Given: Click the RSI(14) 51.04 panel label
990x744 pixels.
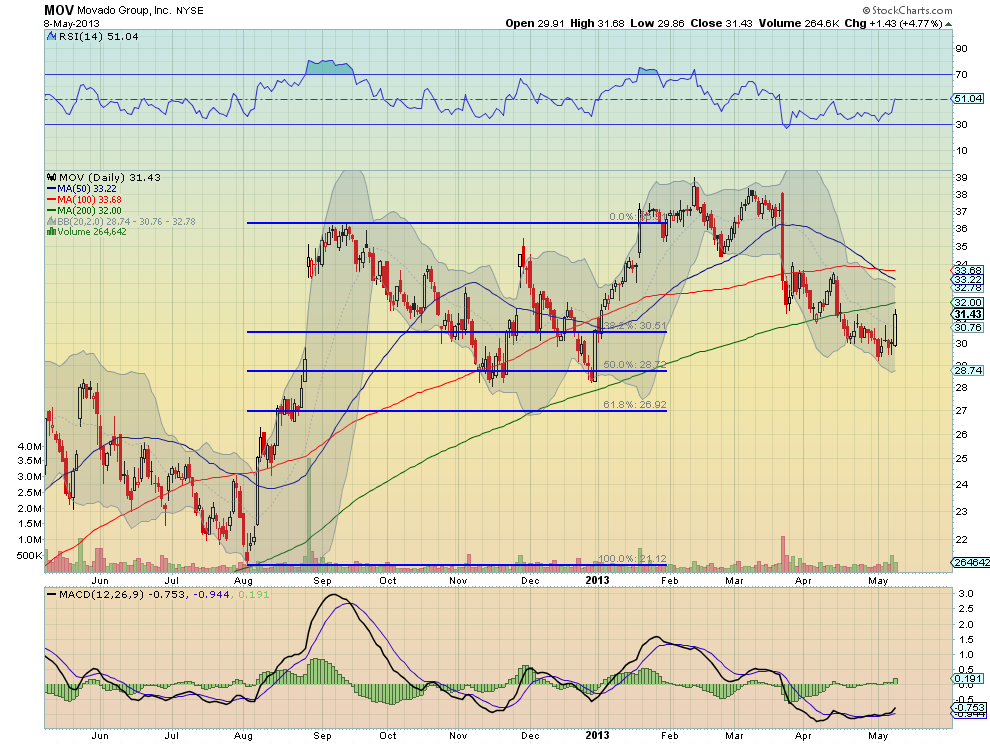Looking at the screenshot, I should coord(98,37).
